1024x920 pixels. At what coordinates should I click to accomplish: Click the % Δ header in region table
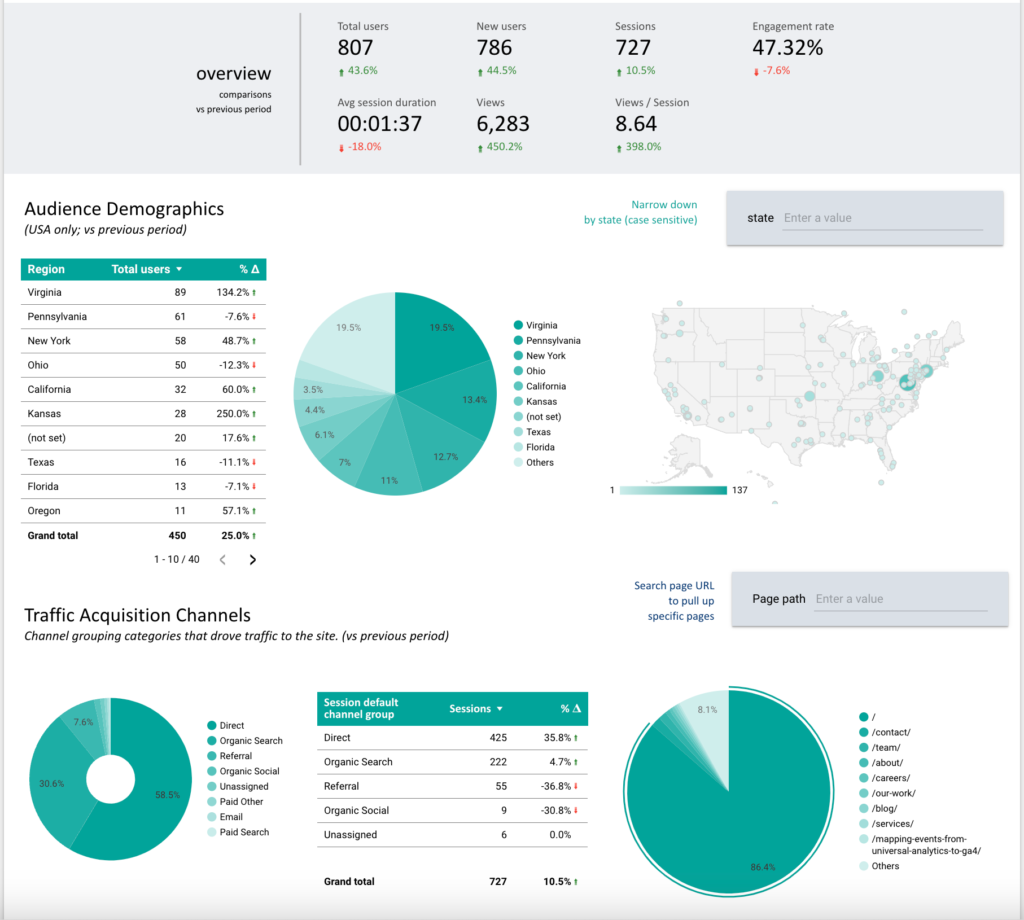click(249, 269)
